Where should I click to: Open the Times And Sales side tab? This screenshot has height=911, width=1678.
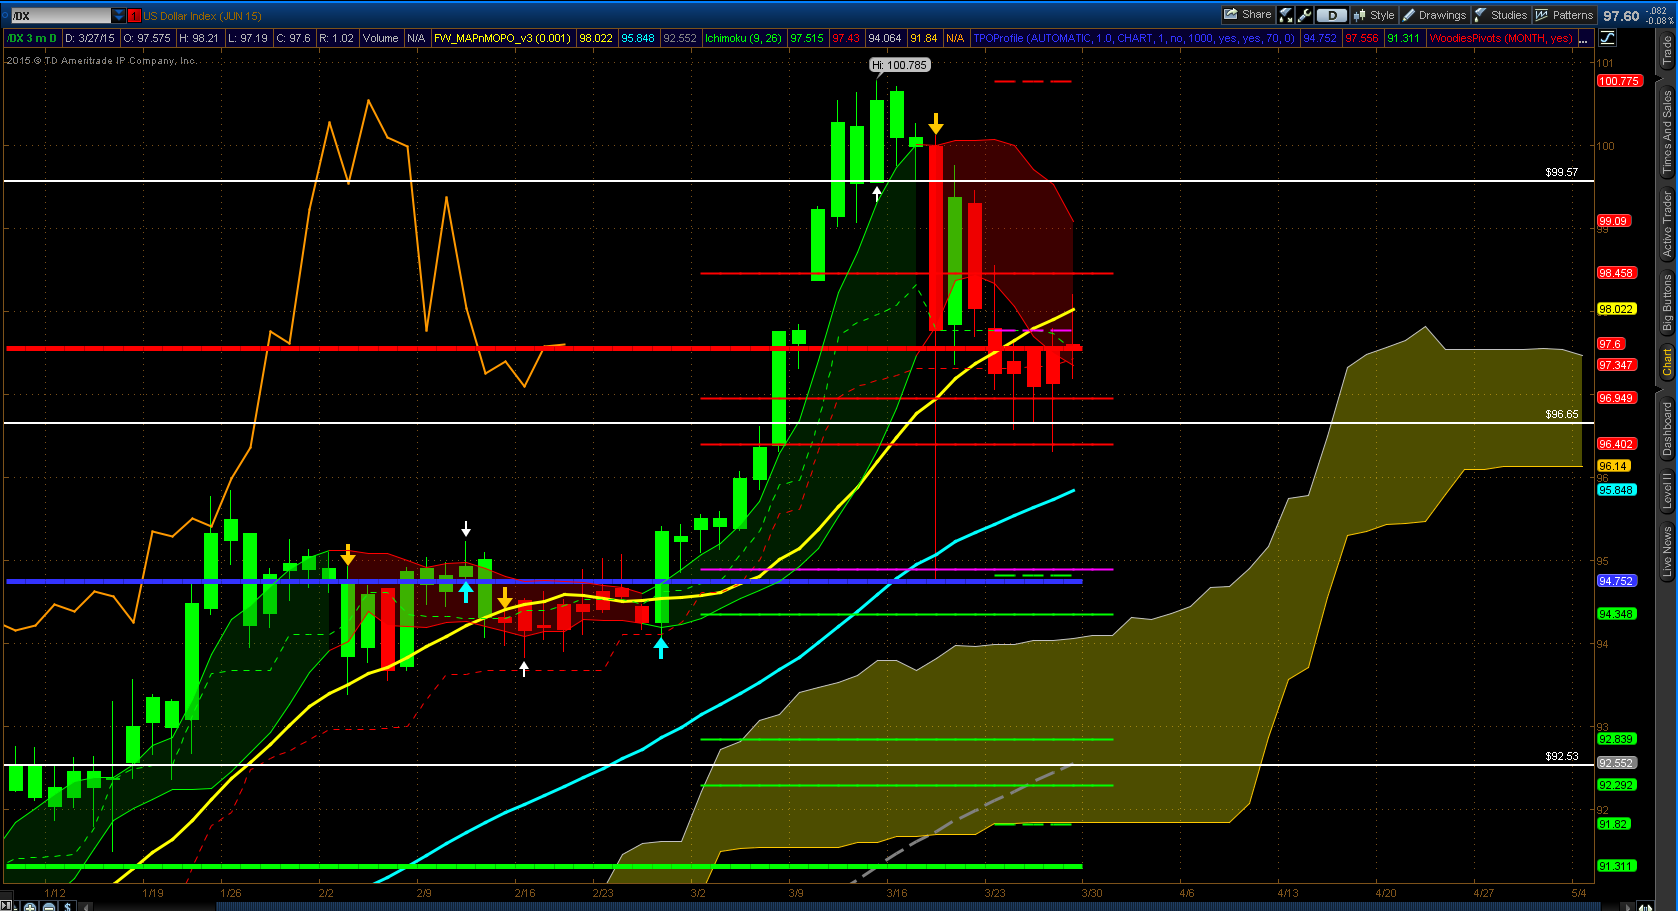(1667, 131)
